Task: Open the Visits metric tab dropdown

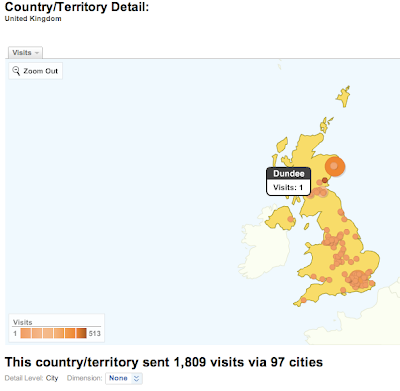Action: tap(25, 53)
